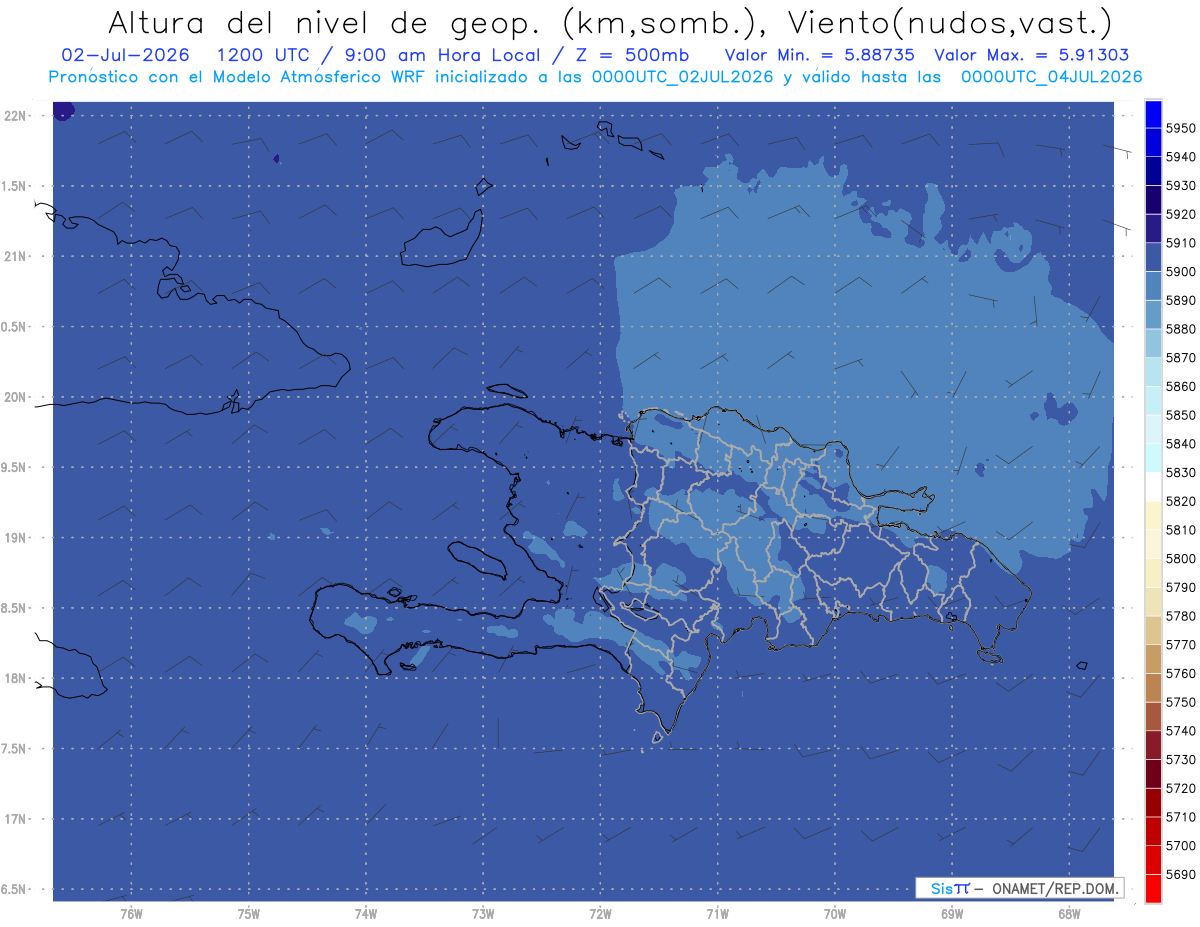Image resolution: width=1200 pixels, height=927 pixels.
Task: Click the '17N' latitude label
Action: pos(16,820)
